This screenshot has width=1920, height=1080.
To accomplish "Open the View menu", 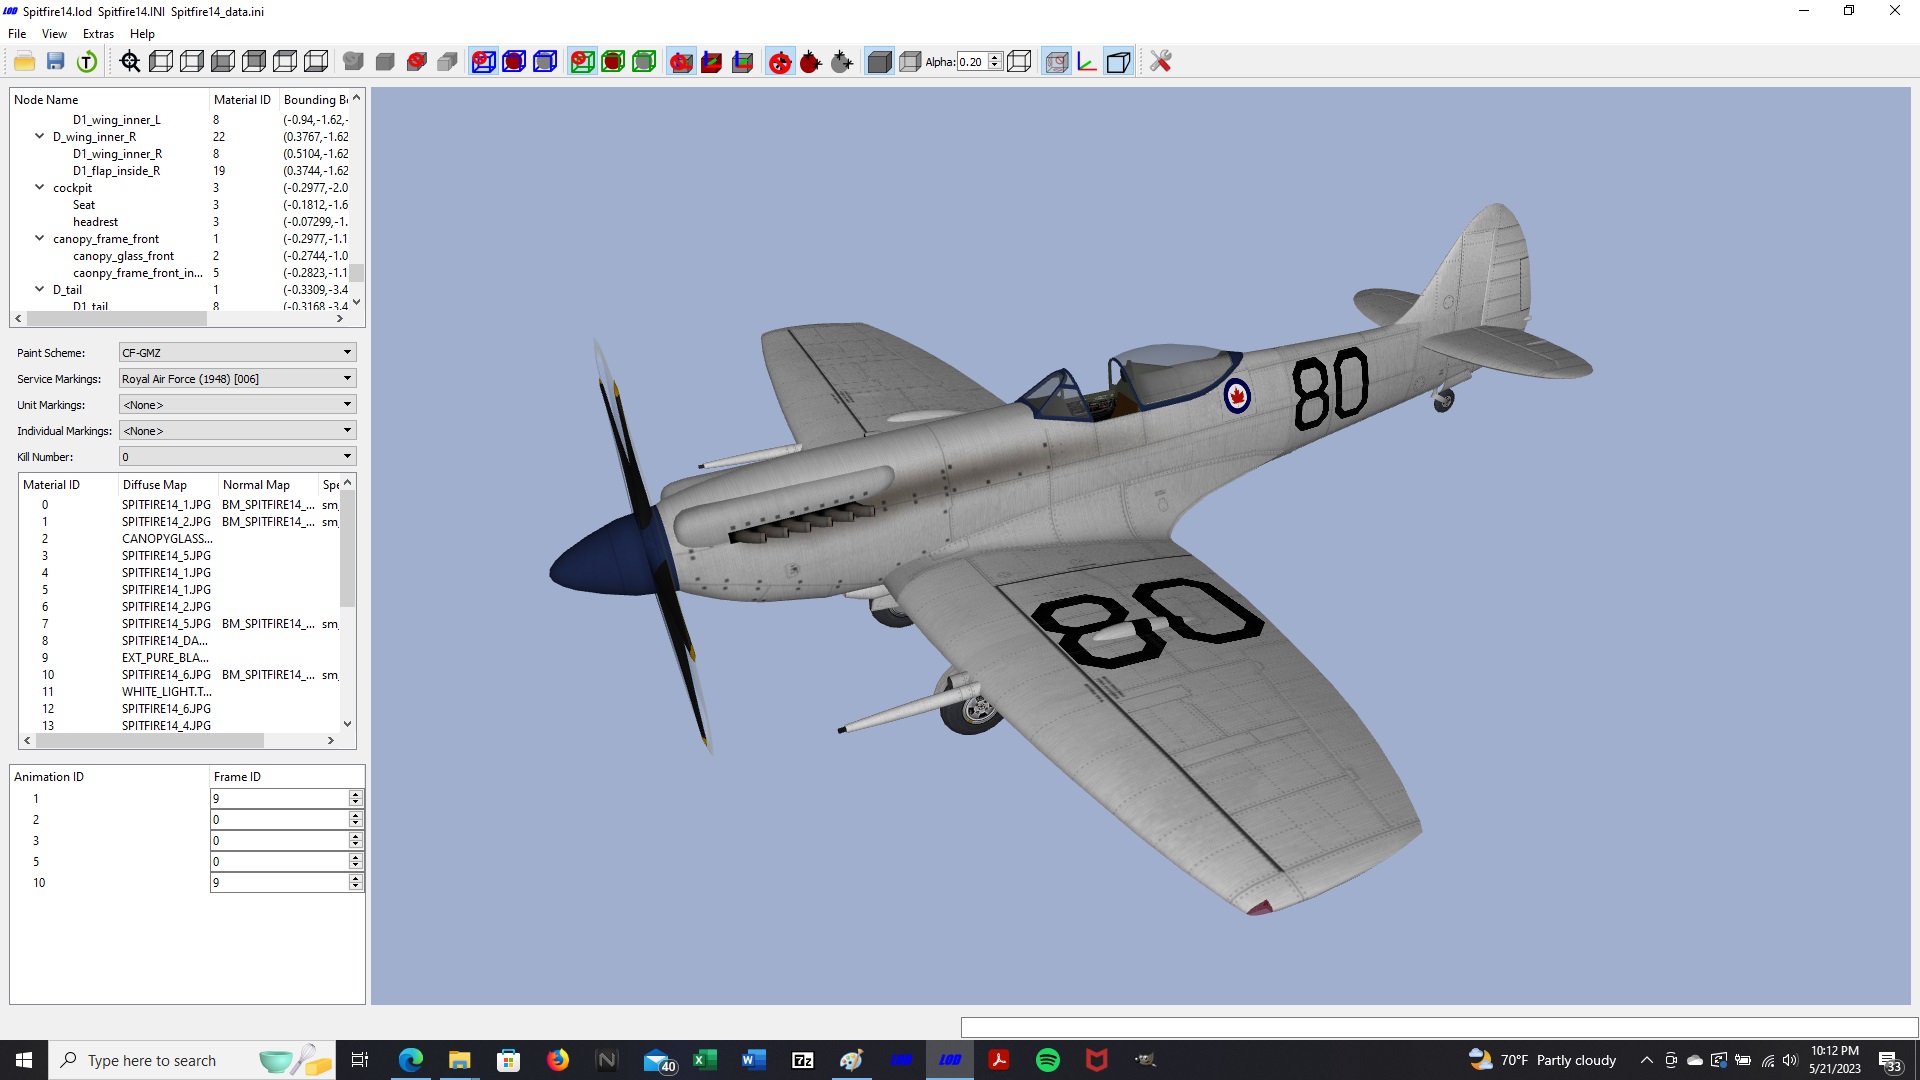I will [54, 34].
